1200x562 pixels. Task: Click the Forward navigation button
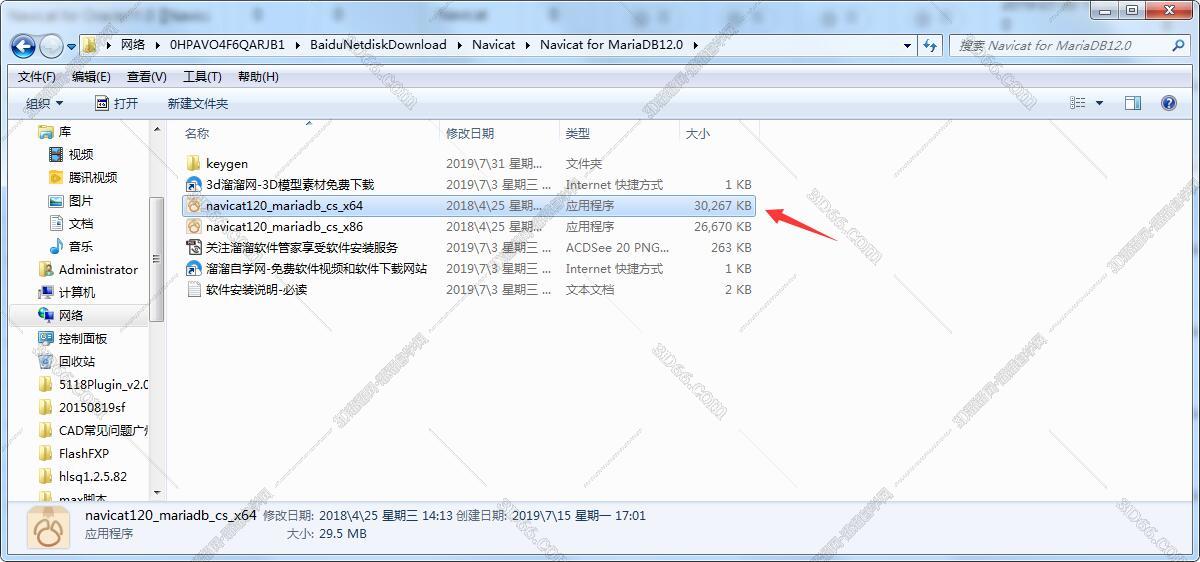pos(51,45)
